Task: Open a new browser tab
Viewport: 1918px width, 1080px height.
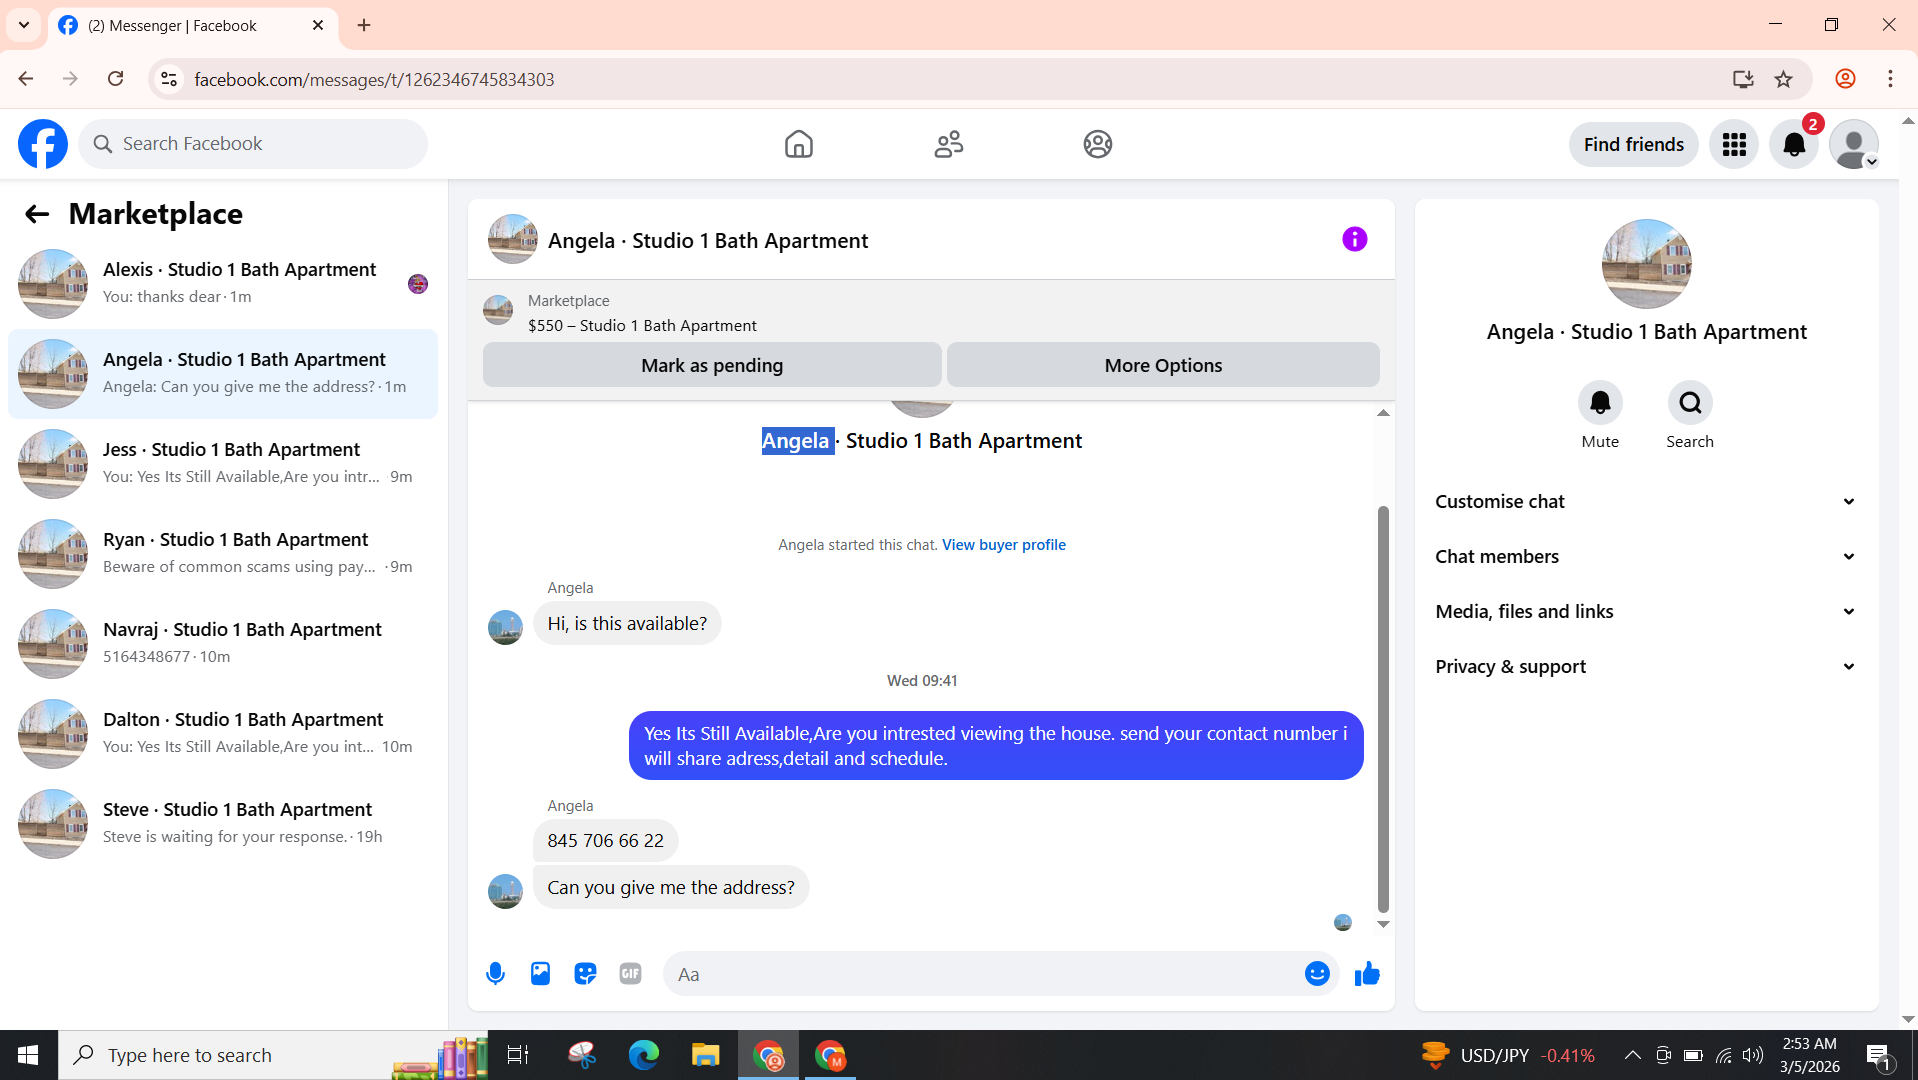Action: coord(364,25)
